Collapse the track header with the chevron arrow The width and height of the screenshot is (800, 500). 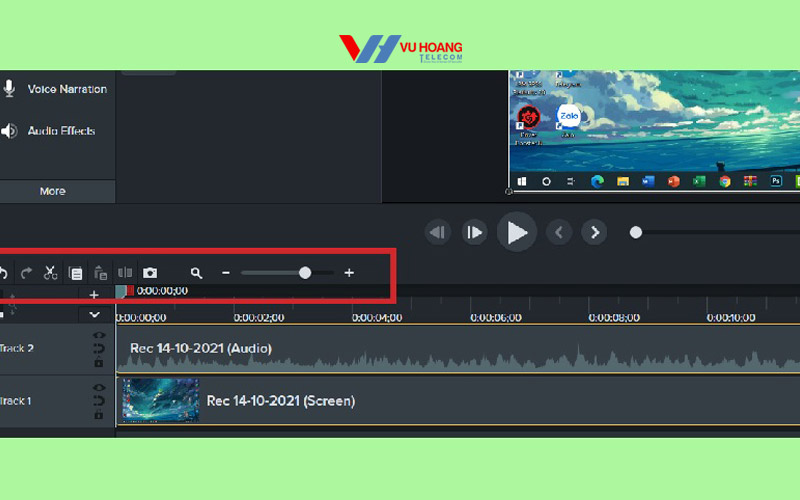tap(94, 315)
